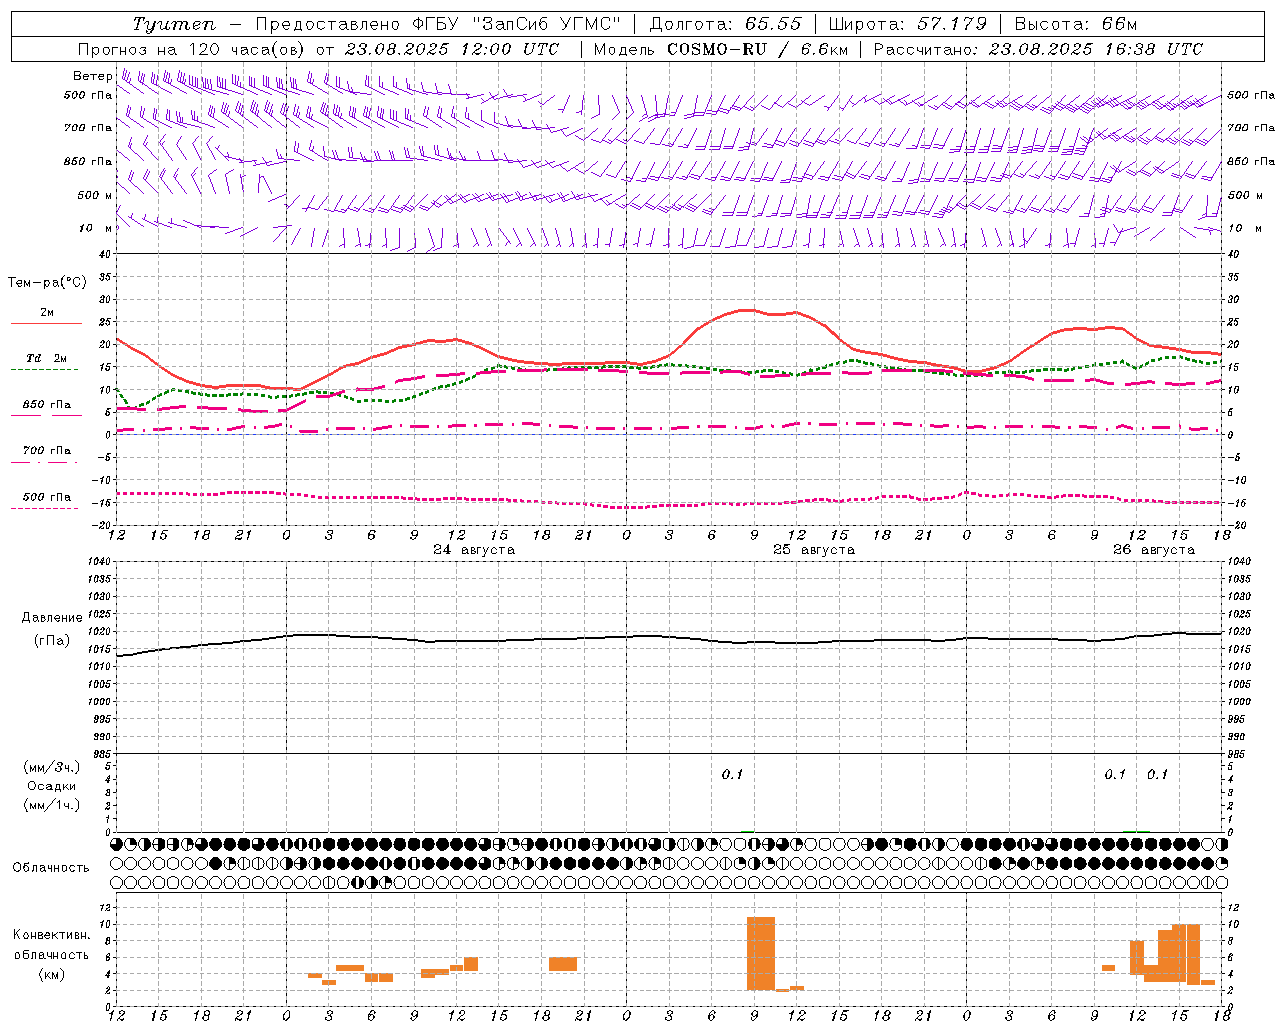Click the '(мм/1ч.)' precipitation unit label
Screen dimensions: 1280x1024
52,805
